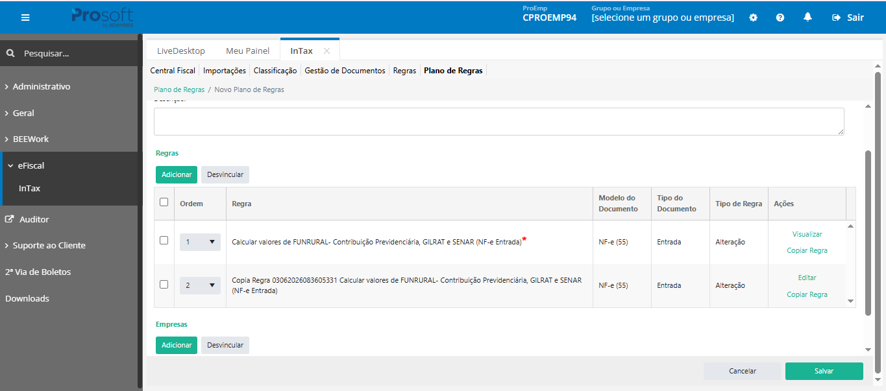Open Central Fiscal menu
886x391 pixels.
coord(172,71)
